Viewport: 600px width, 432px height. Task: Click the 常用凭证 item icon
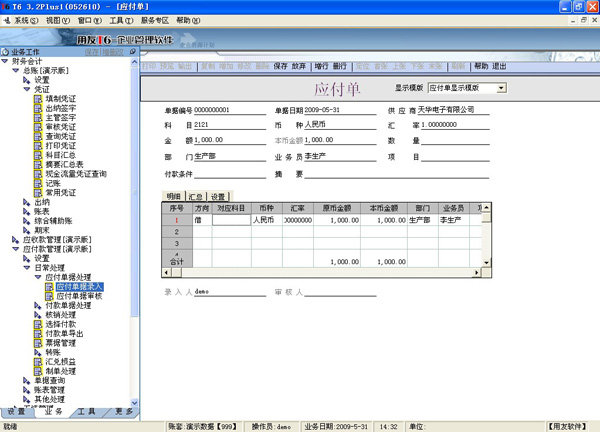click(38, 192)
